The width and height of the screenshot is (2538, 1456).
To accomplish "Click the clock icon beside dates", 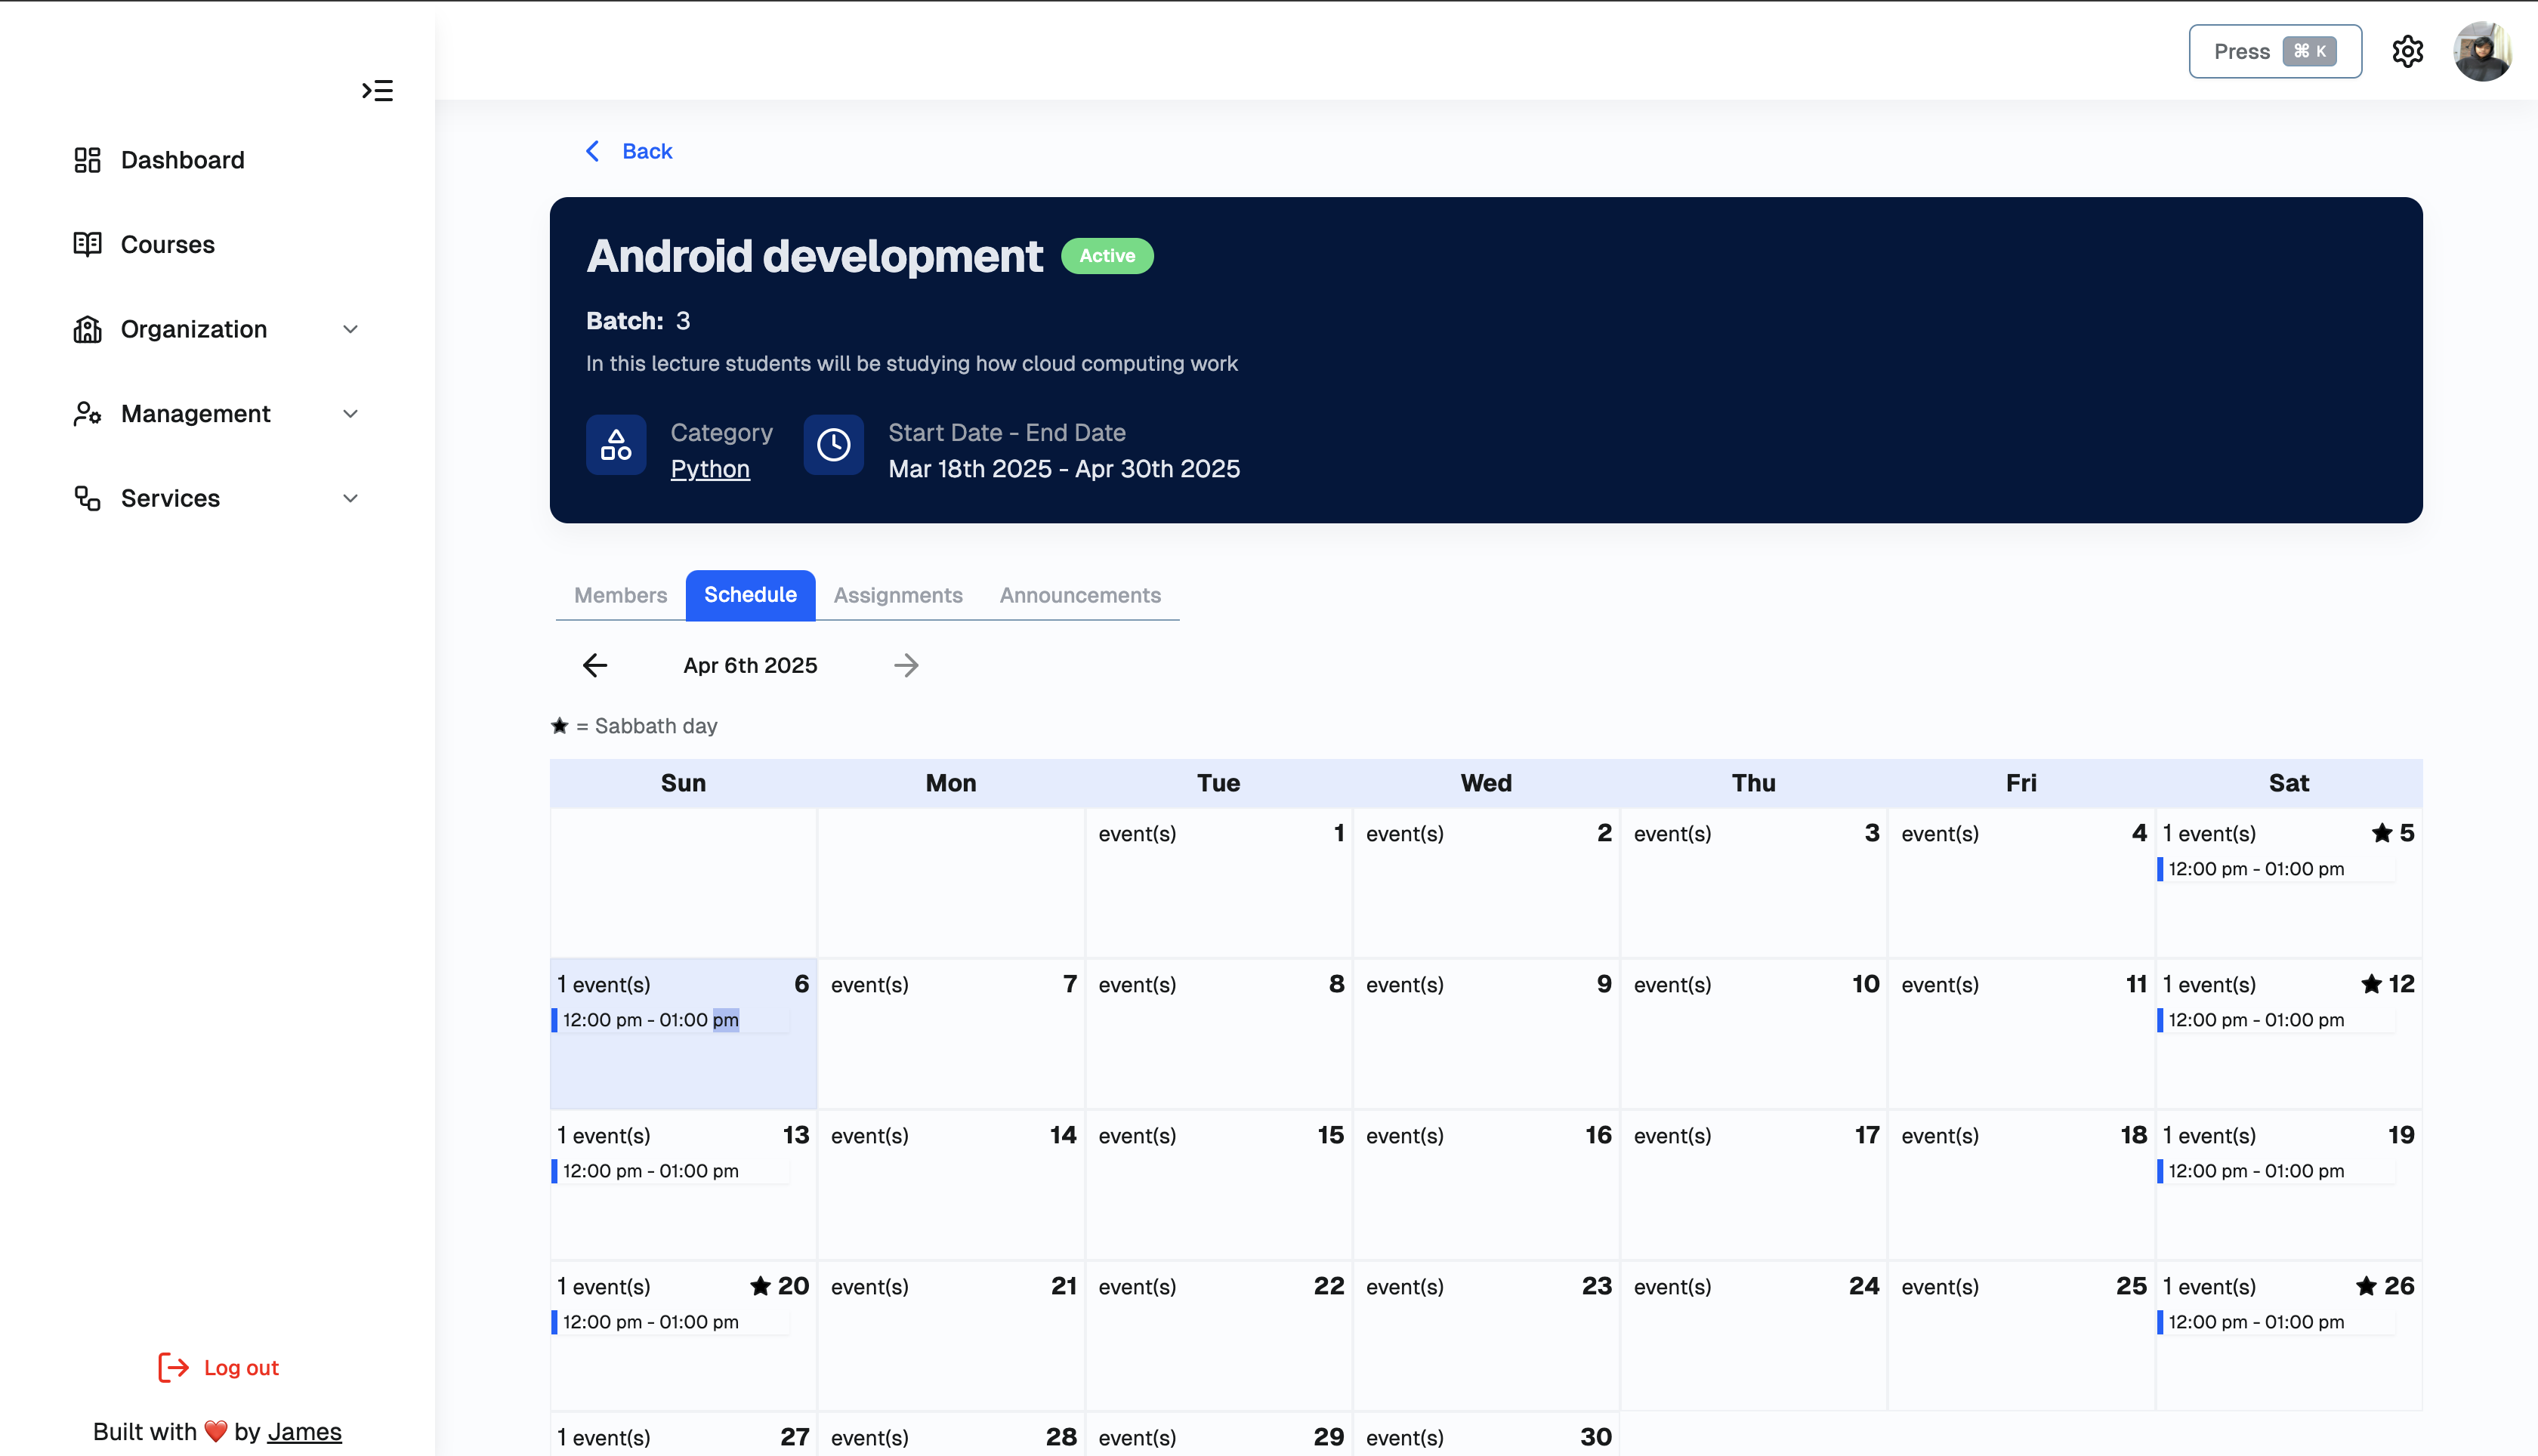I will point(833,445).
